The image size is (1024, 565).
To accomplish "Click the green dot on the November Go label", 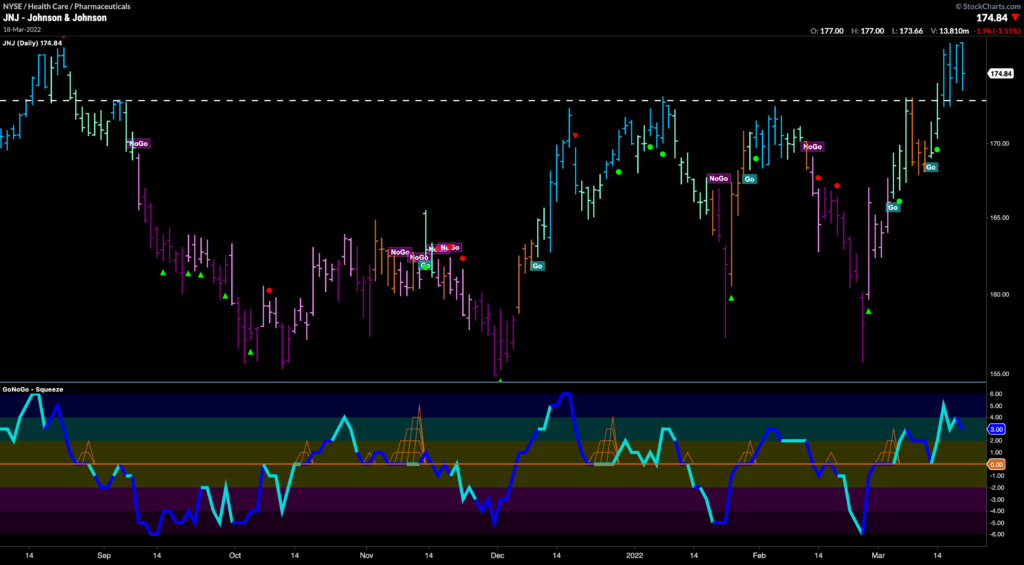I will point(425,266).
